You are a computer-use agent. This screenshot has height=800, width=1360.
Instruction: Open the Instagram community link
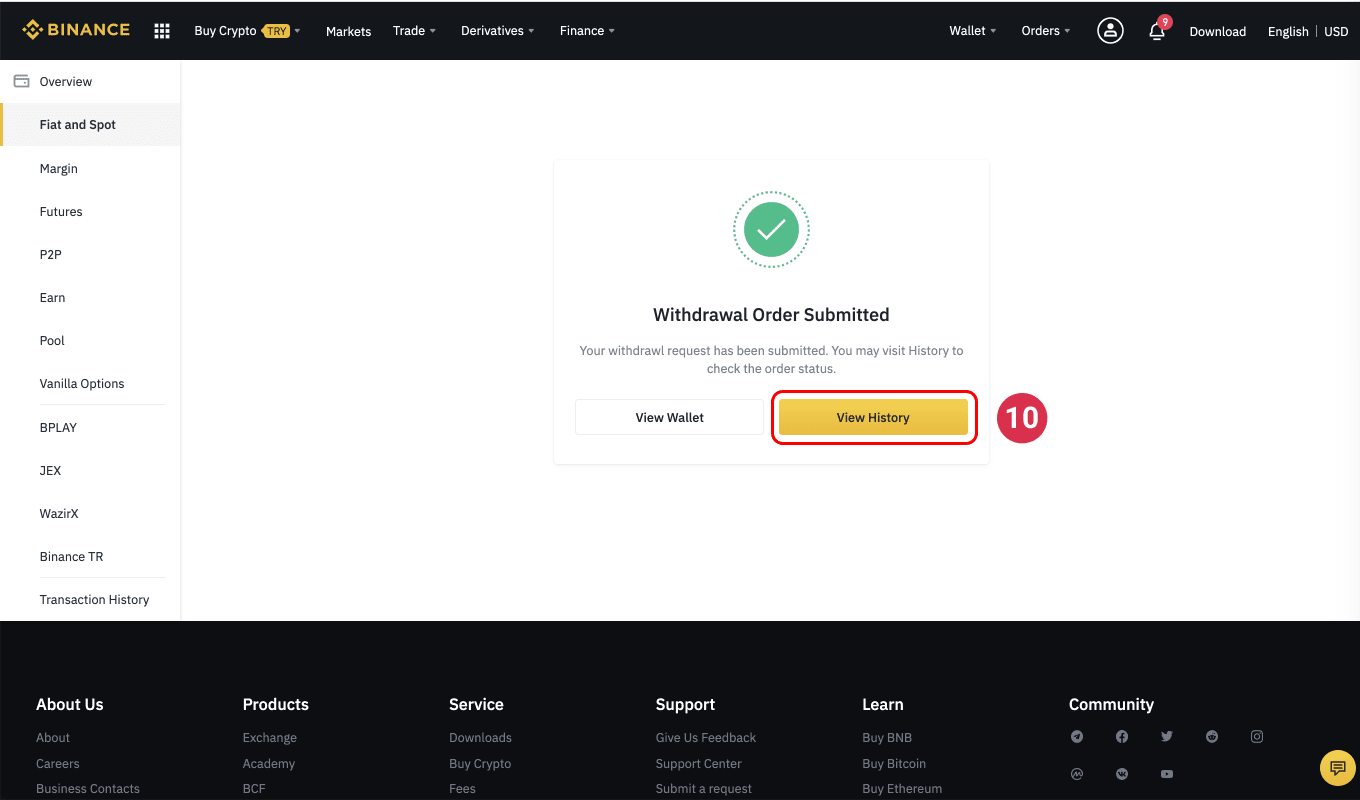click(x=1257, y=737)
